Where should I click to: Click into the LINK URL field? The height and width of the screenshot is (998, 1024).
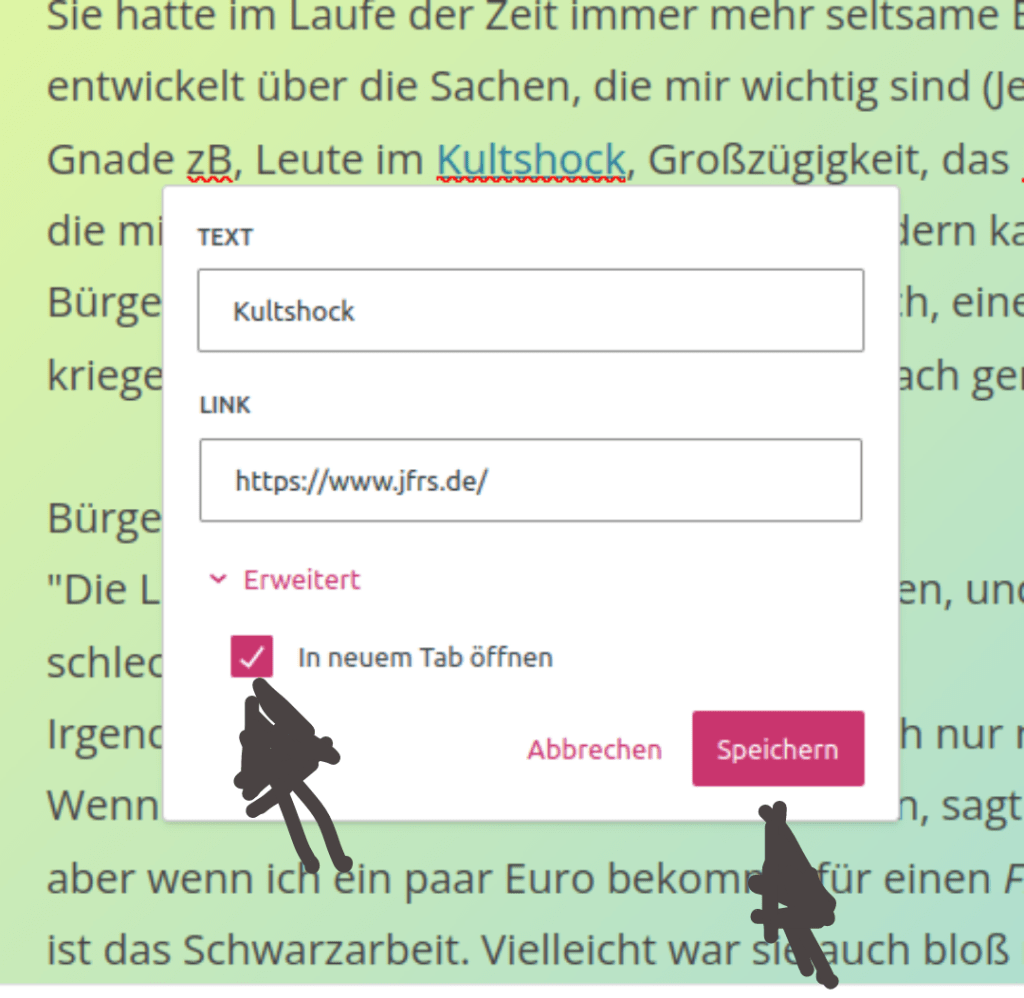pyautogui.click(x=530, y=480)
